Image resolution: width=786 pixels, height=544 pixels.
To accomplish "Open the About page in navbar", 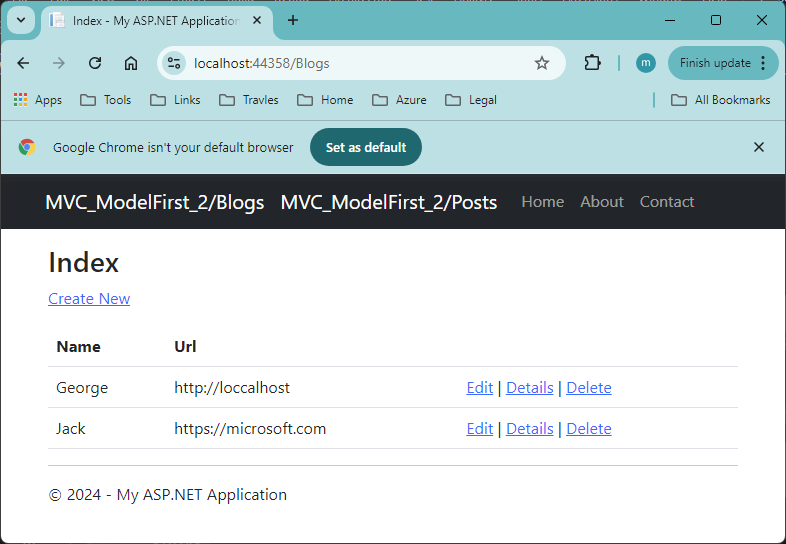I will [x=602, y=202].
